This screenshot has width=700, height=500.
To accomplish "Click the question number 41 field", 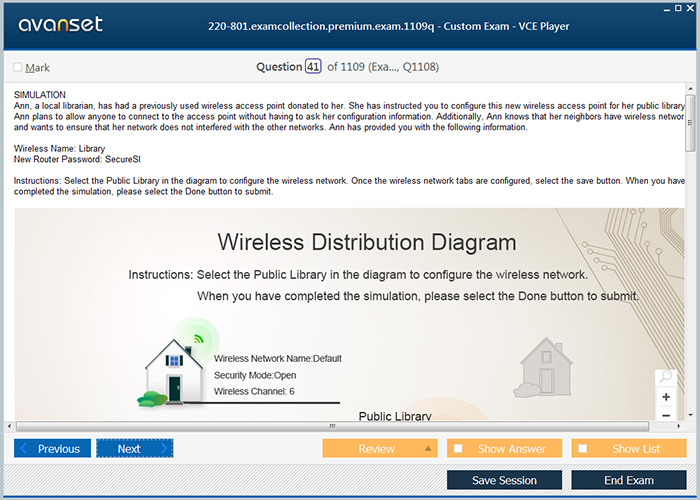I will (313, 67).
